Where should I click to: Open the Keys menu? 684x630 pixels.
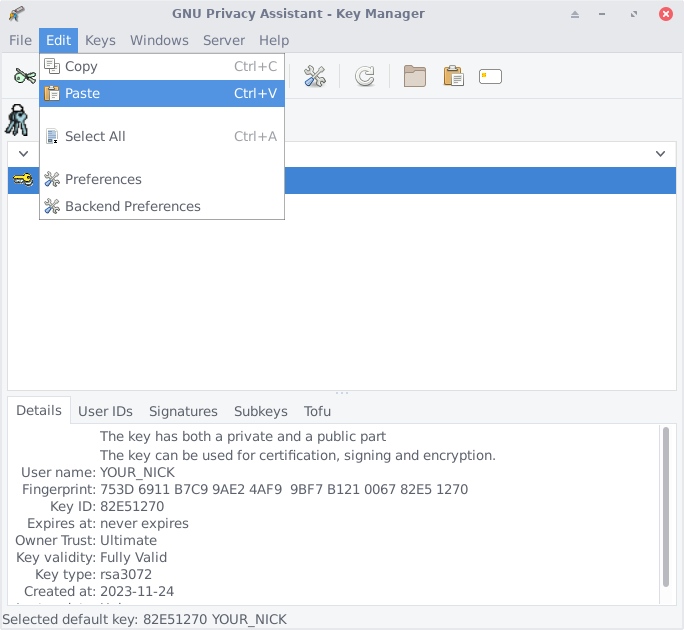click(x=100, y=40)
